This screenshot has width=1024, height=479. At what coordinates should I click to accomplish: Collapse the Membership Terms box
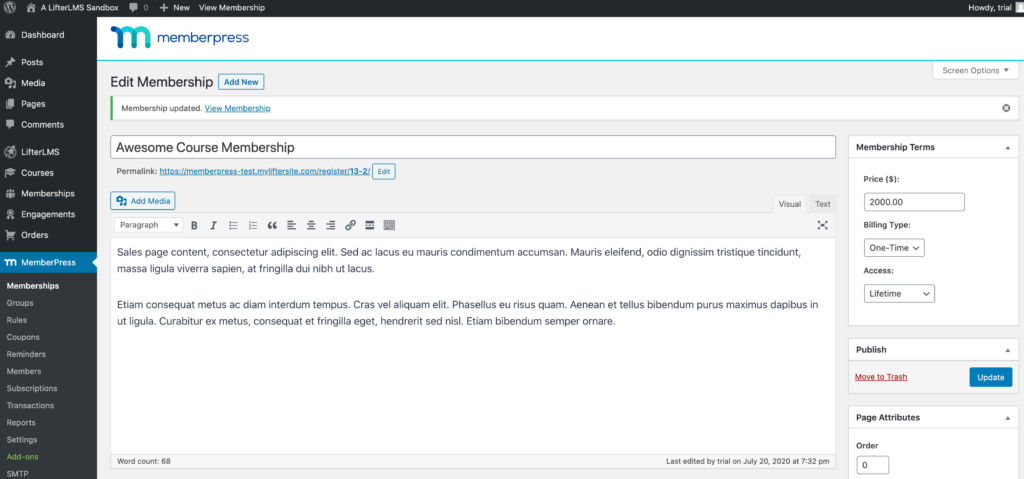click(x=1008, y=148)
